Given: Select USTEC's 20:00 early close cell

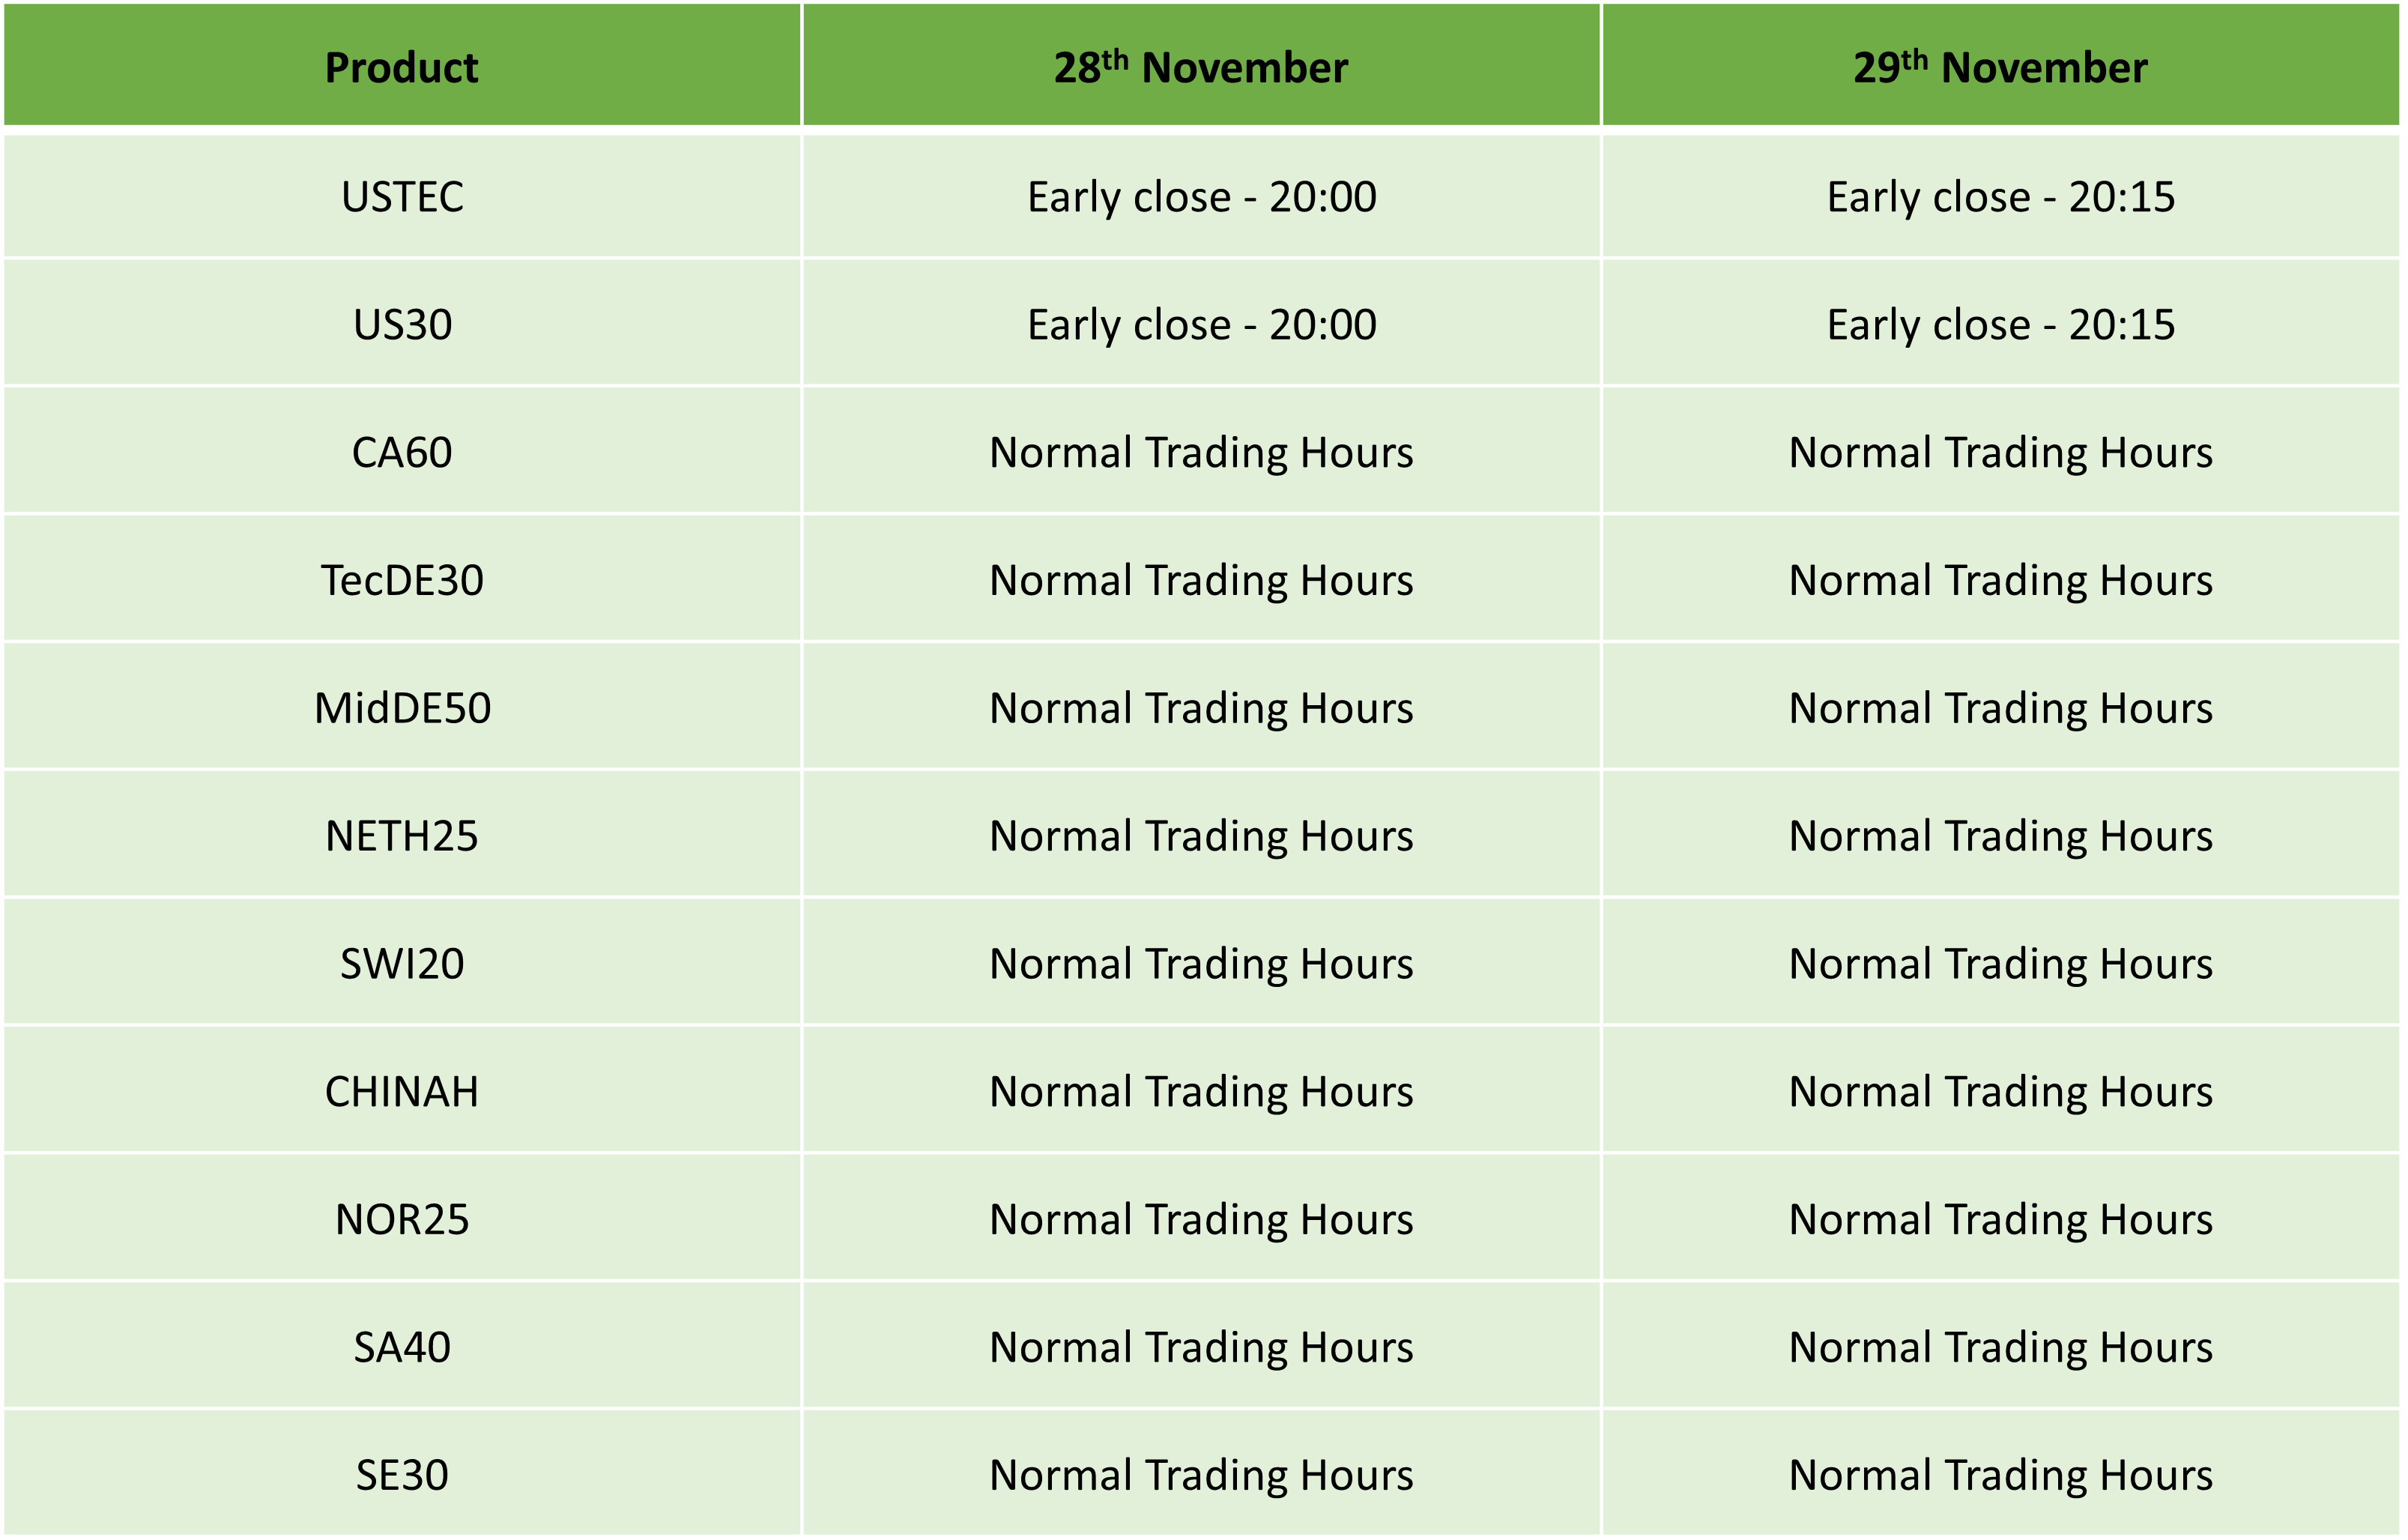Looking at the screenshot, I should pyautogui.click(x=1201, y=196).
